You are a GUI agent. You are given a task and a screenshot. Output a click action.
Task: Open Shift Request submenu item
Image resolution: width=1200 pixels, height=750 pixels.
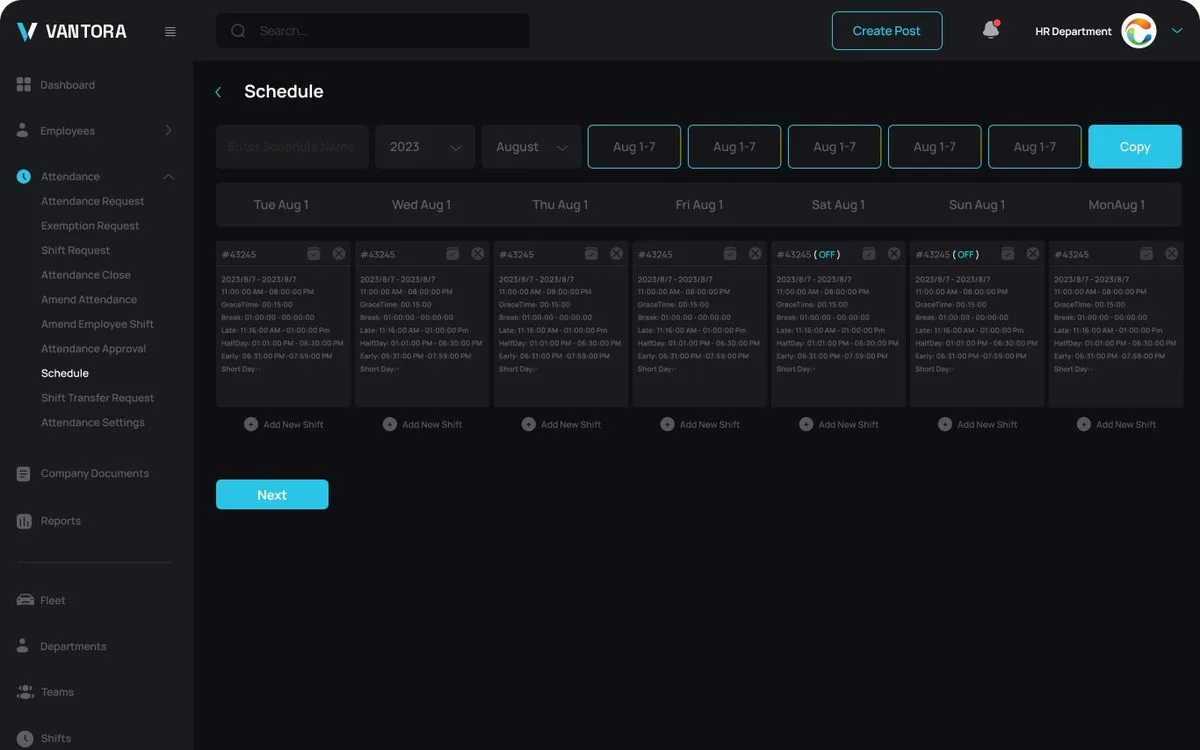[x=76, y=250]
